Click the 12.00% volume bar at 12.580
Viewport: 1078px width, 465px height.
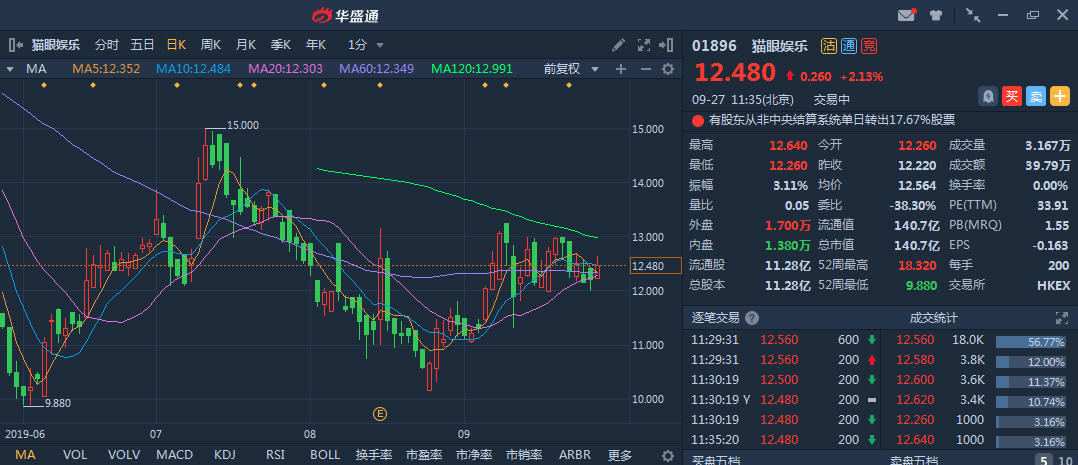point(1032,362)
